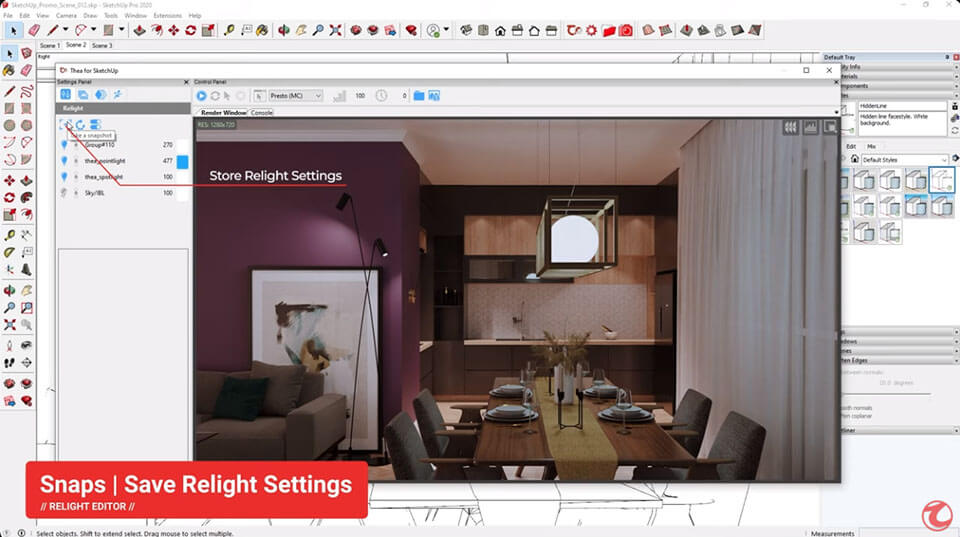Select the Select arrow tool in the left toolbar
This screenshot has width=960, height=537.
(x=10, y=54)
